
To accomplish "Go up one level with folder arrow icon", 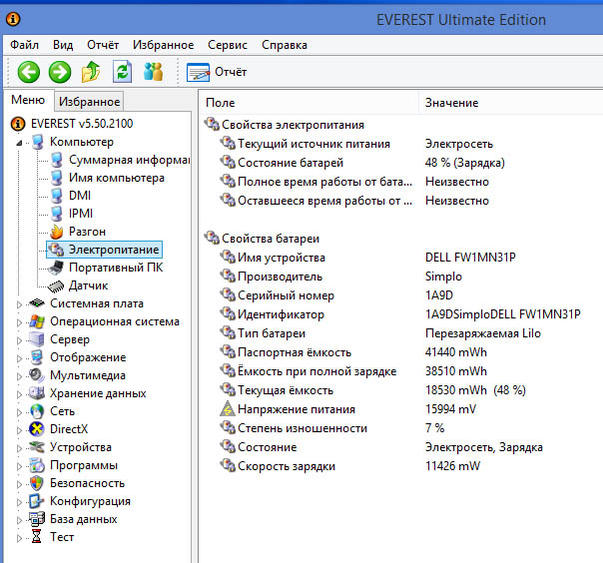I will pos(91,72).
